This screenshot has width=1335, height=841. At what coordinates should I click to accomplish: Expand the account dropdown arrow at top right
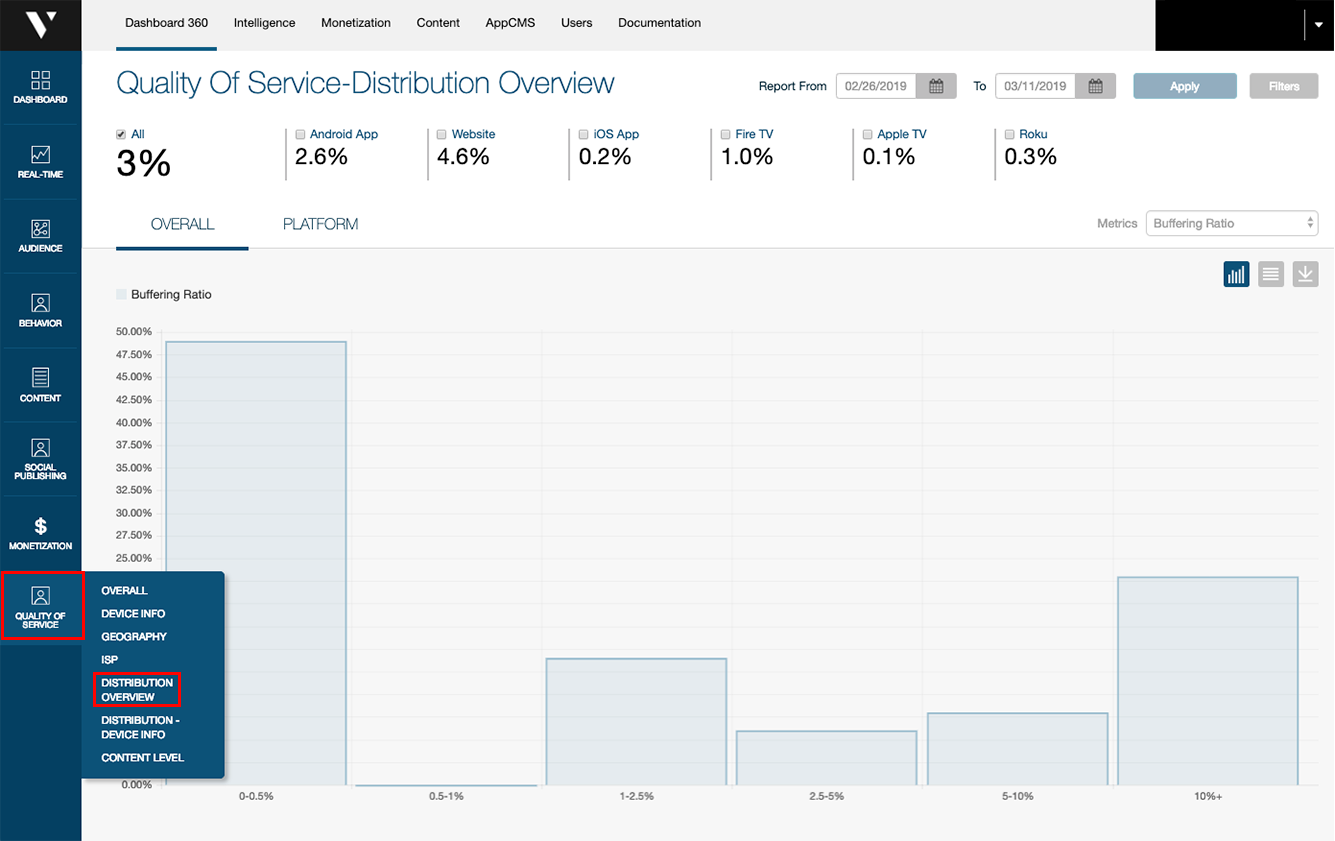(1319, 25)
